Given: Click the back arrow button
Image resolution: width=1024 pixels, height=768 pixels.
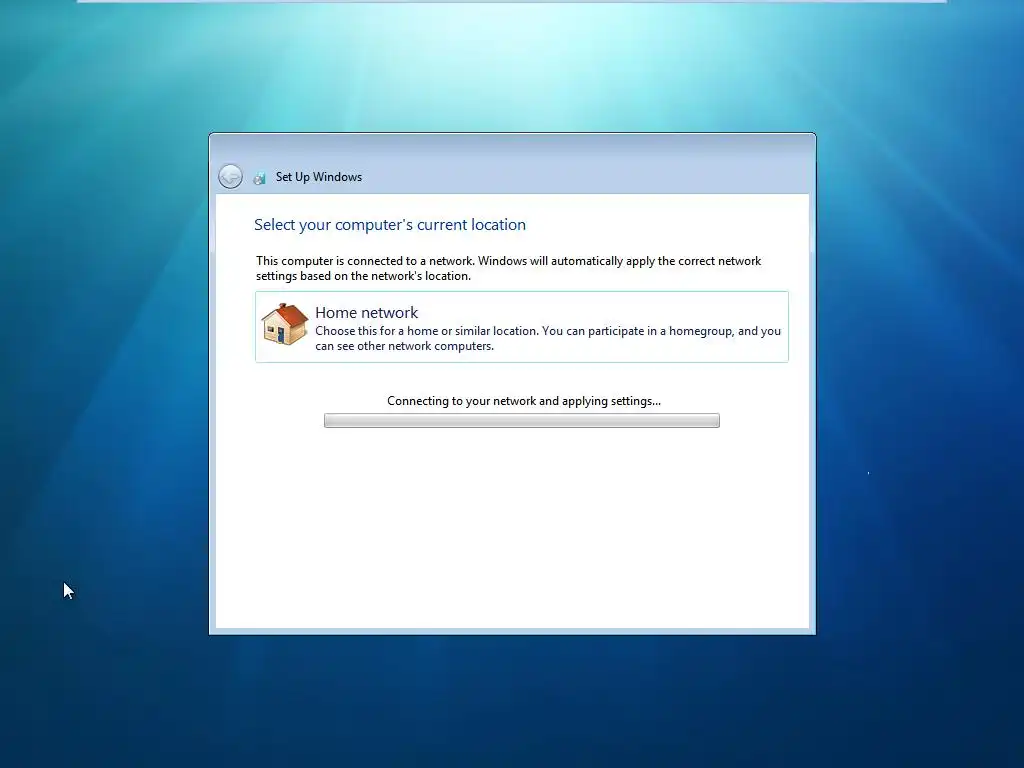Looking at the screenshot, I should [230, 176].
